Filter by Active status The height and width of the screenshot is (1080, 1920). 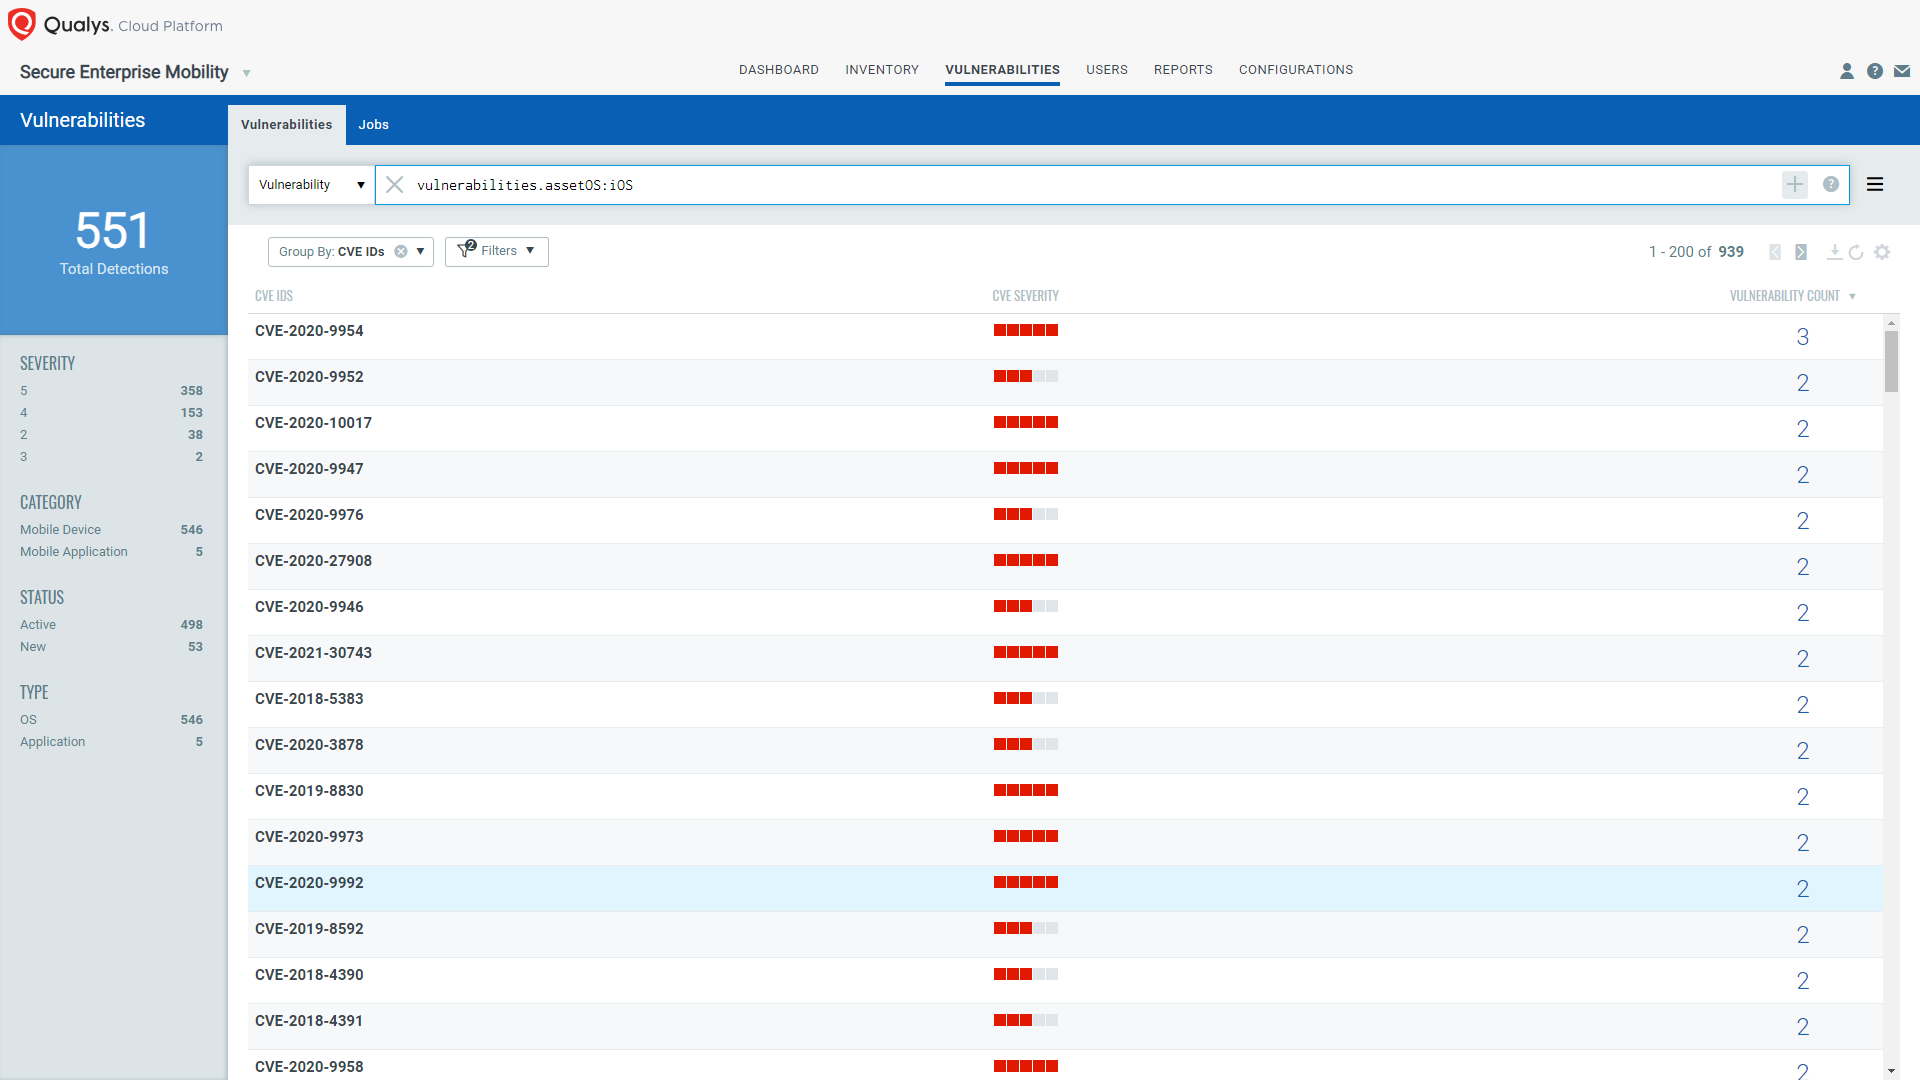click(111, 625)
